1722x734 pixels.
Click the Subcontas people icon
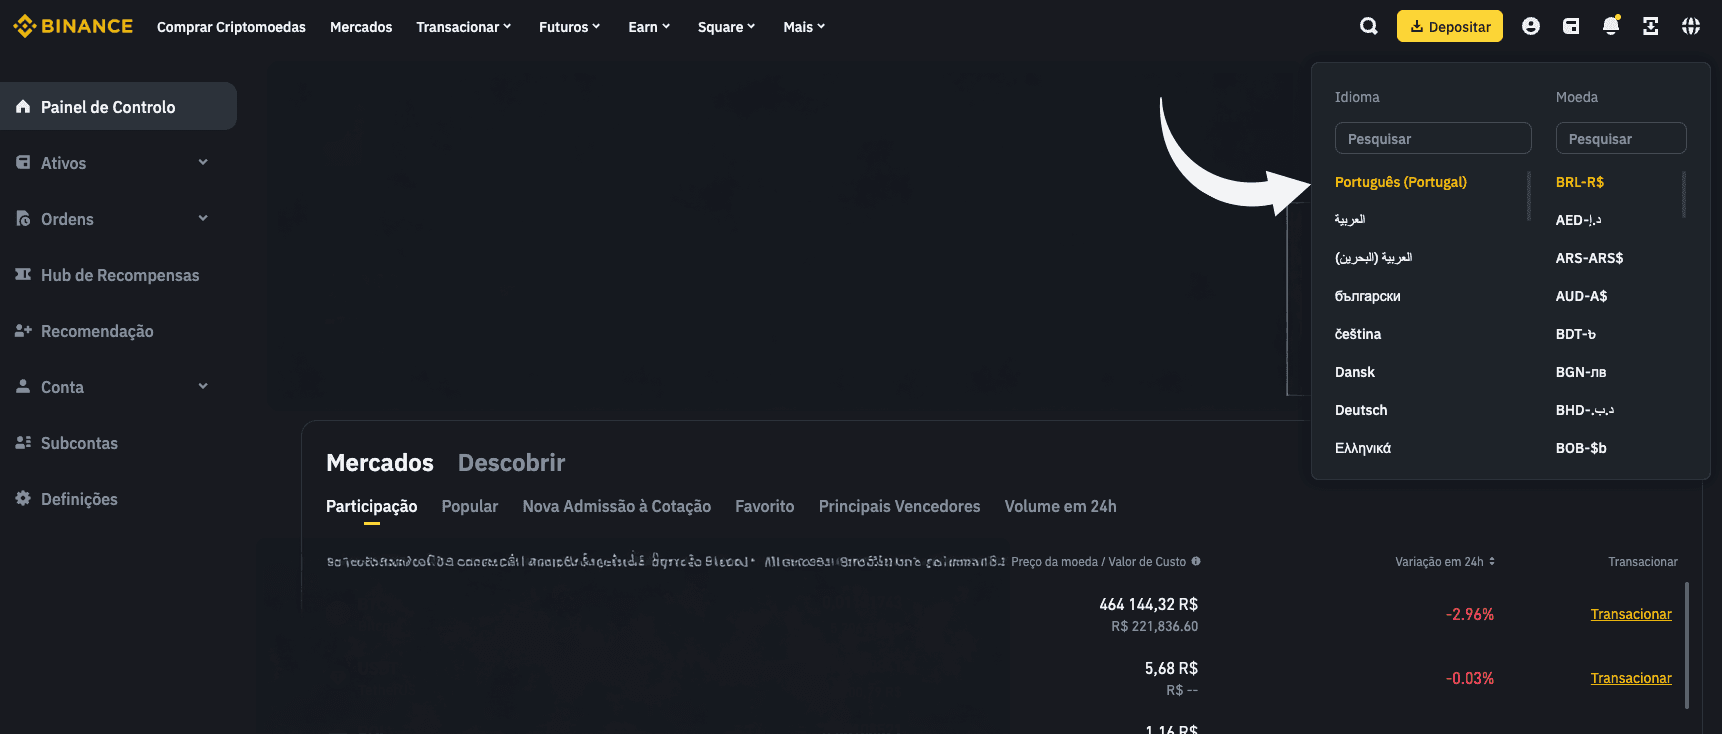[23, 442]
